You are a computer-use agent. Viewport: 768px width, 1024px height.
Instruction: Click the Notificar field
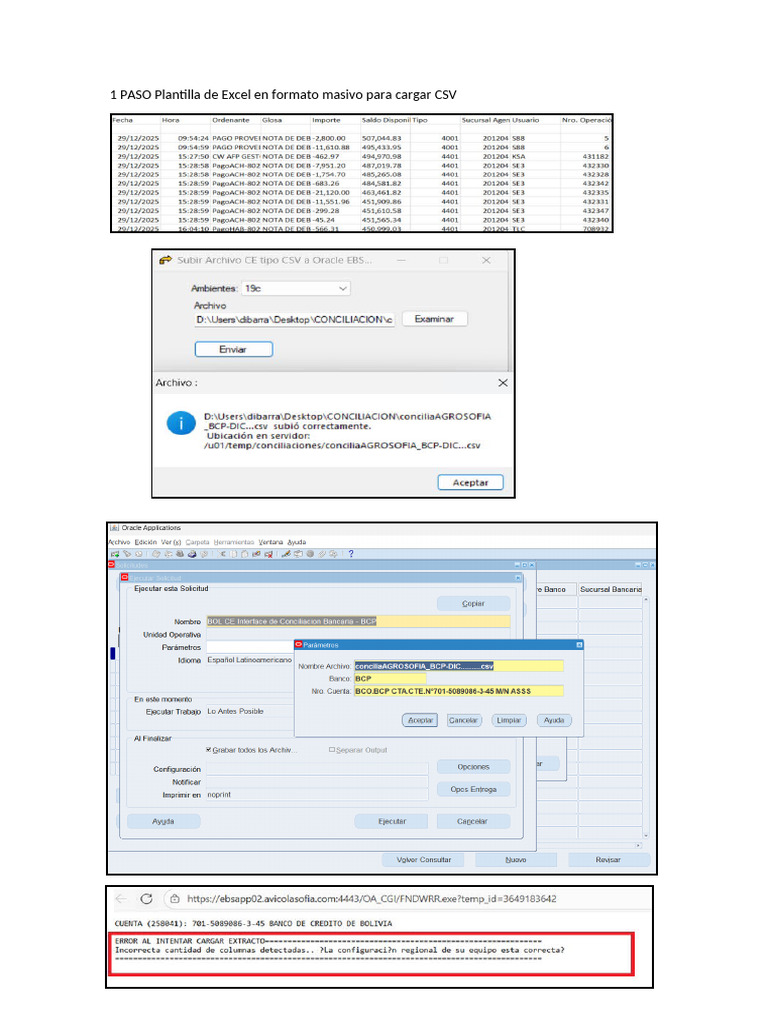(317, 782)
